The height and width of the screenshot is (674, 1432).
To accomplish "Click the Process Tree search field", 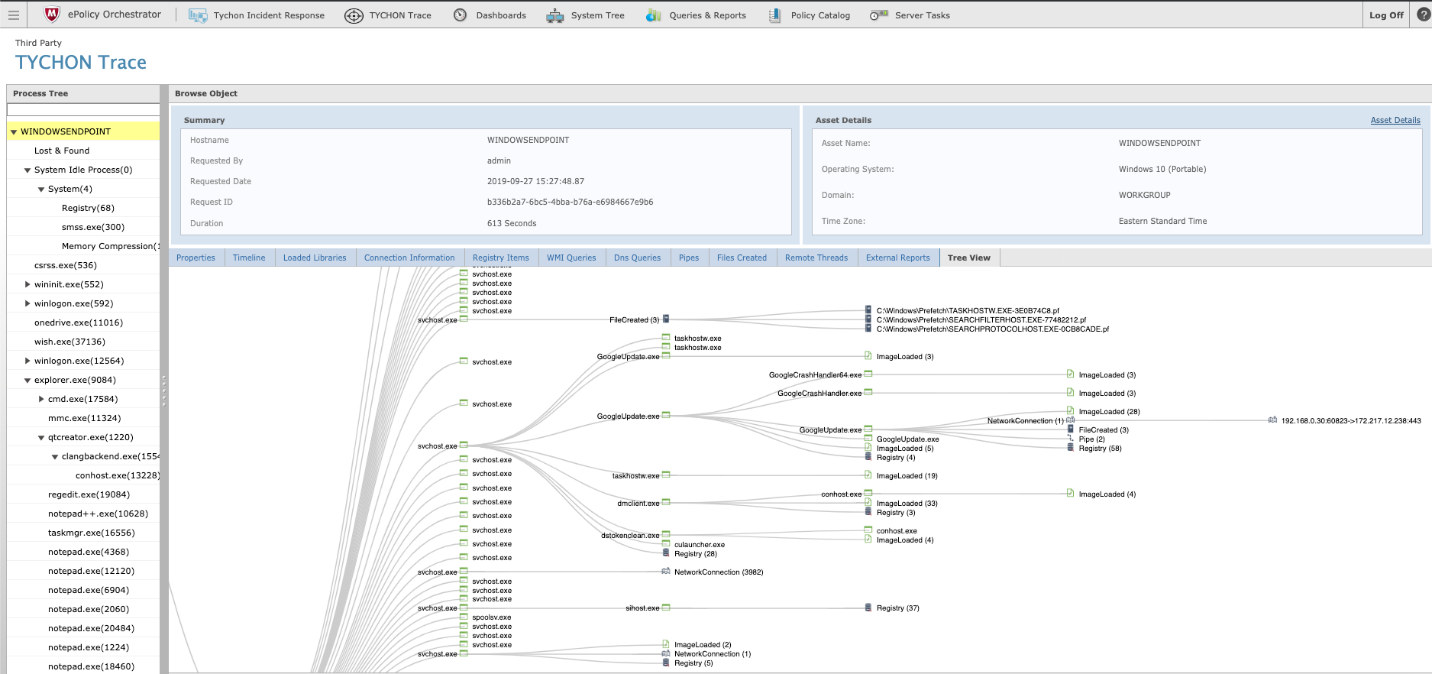I will [x=83, y=110].
